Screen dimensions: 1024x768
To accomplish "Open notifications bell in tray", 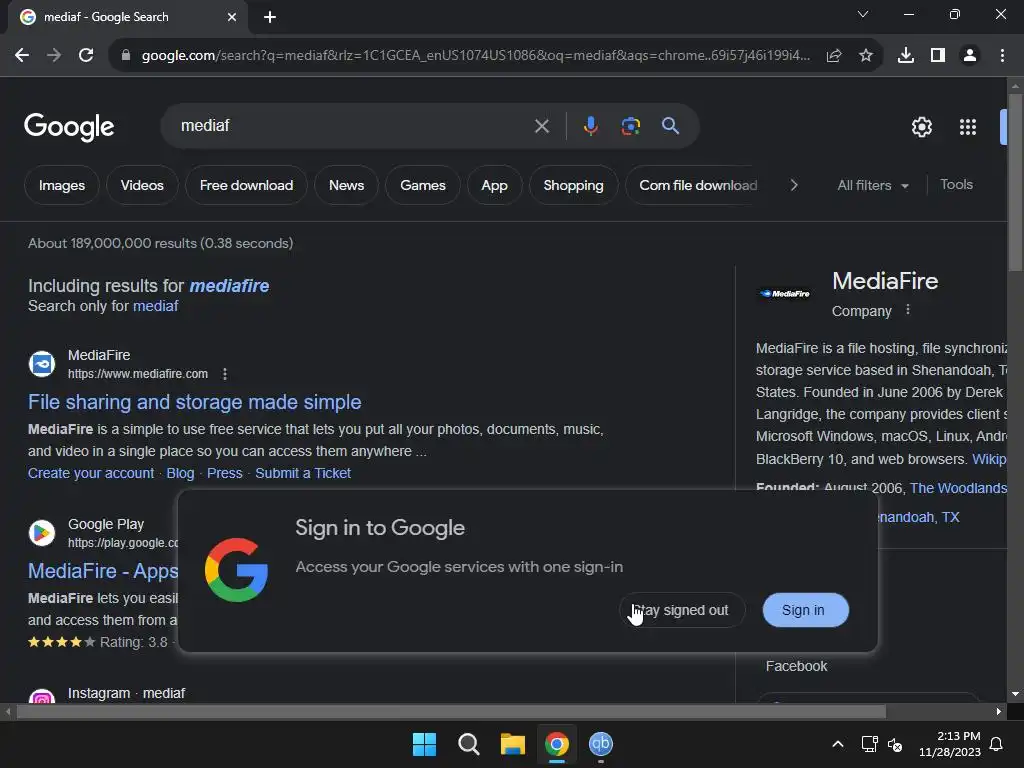I will (x=997, y=744).
